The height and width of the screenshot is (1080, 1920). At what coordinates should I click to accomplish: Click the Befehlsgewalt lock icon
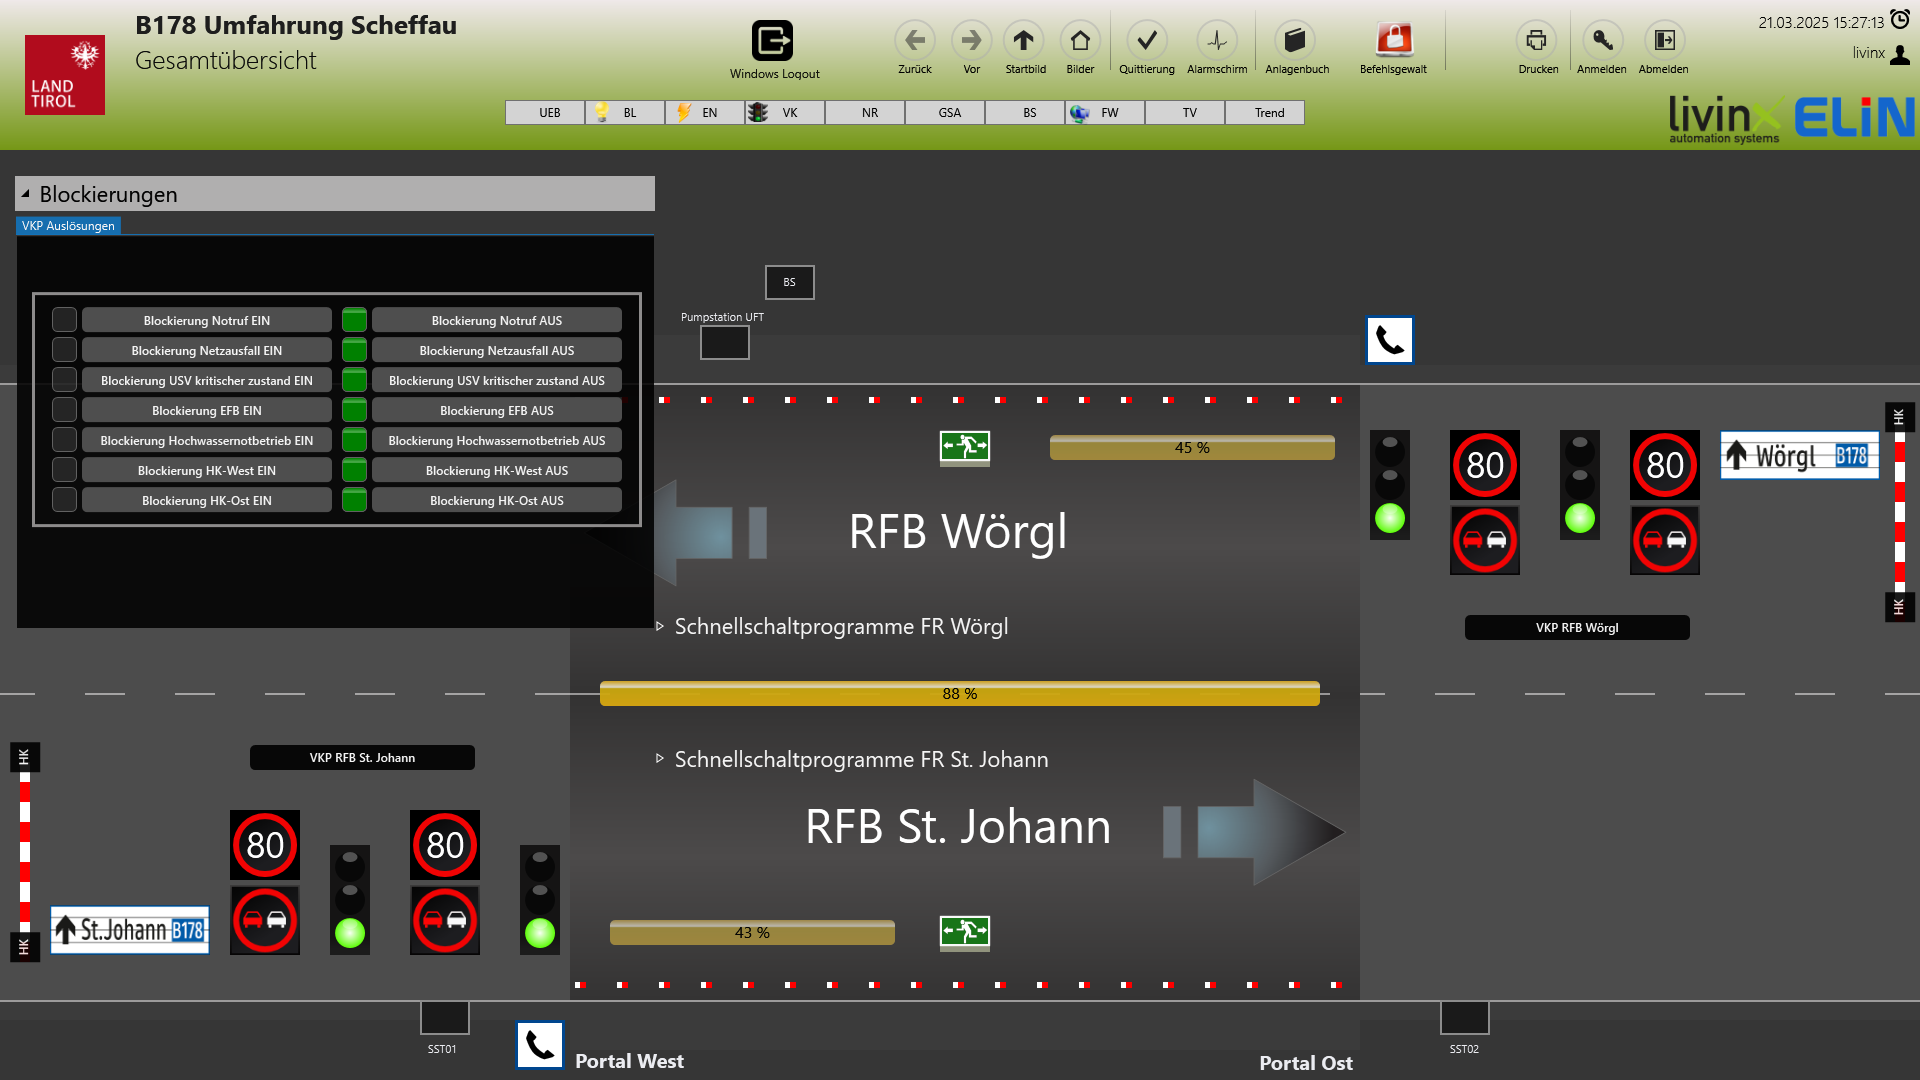[x=1393, y=41]
